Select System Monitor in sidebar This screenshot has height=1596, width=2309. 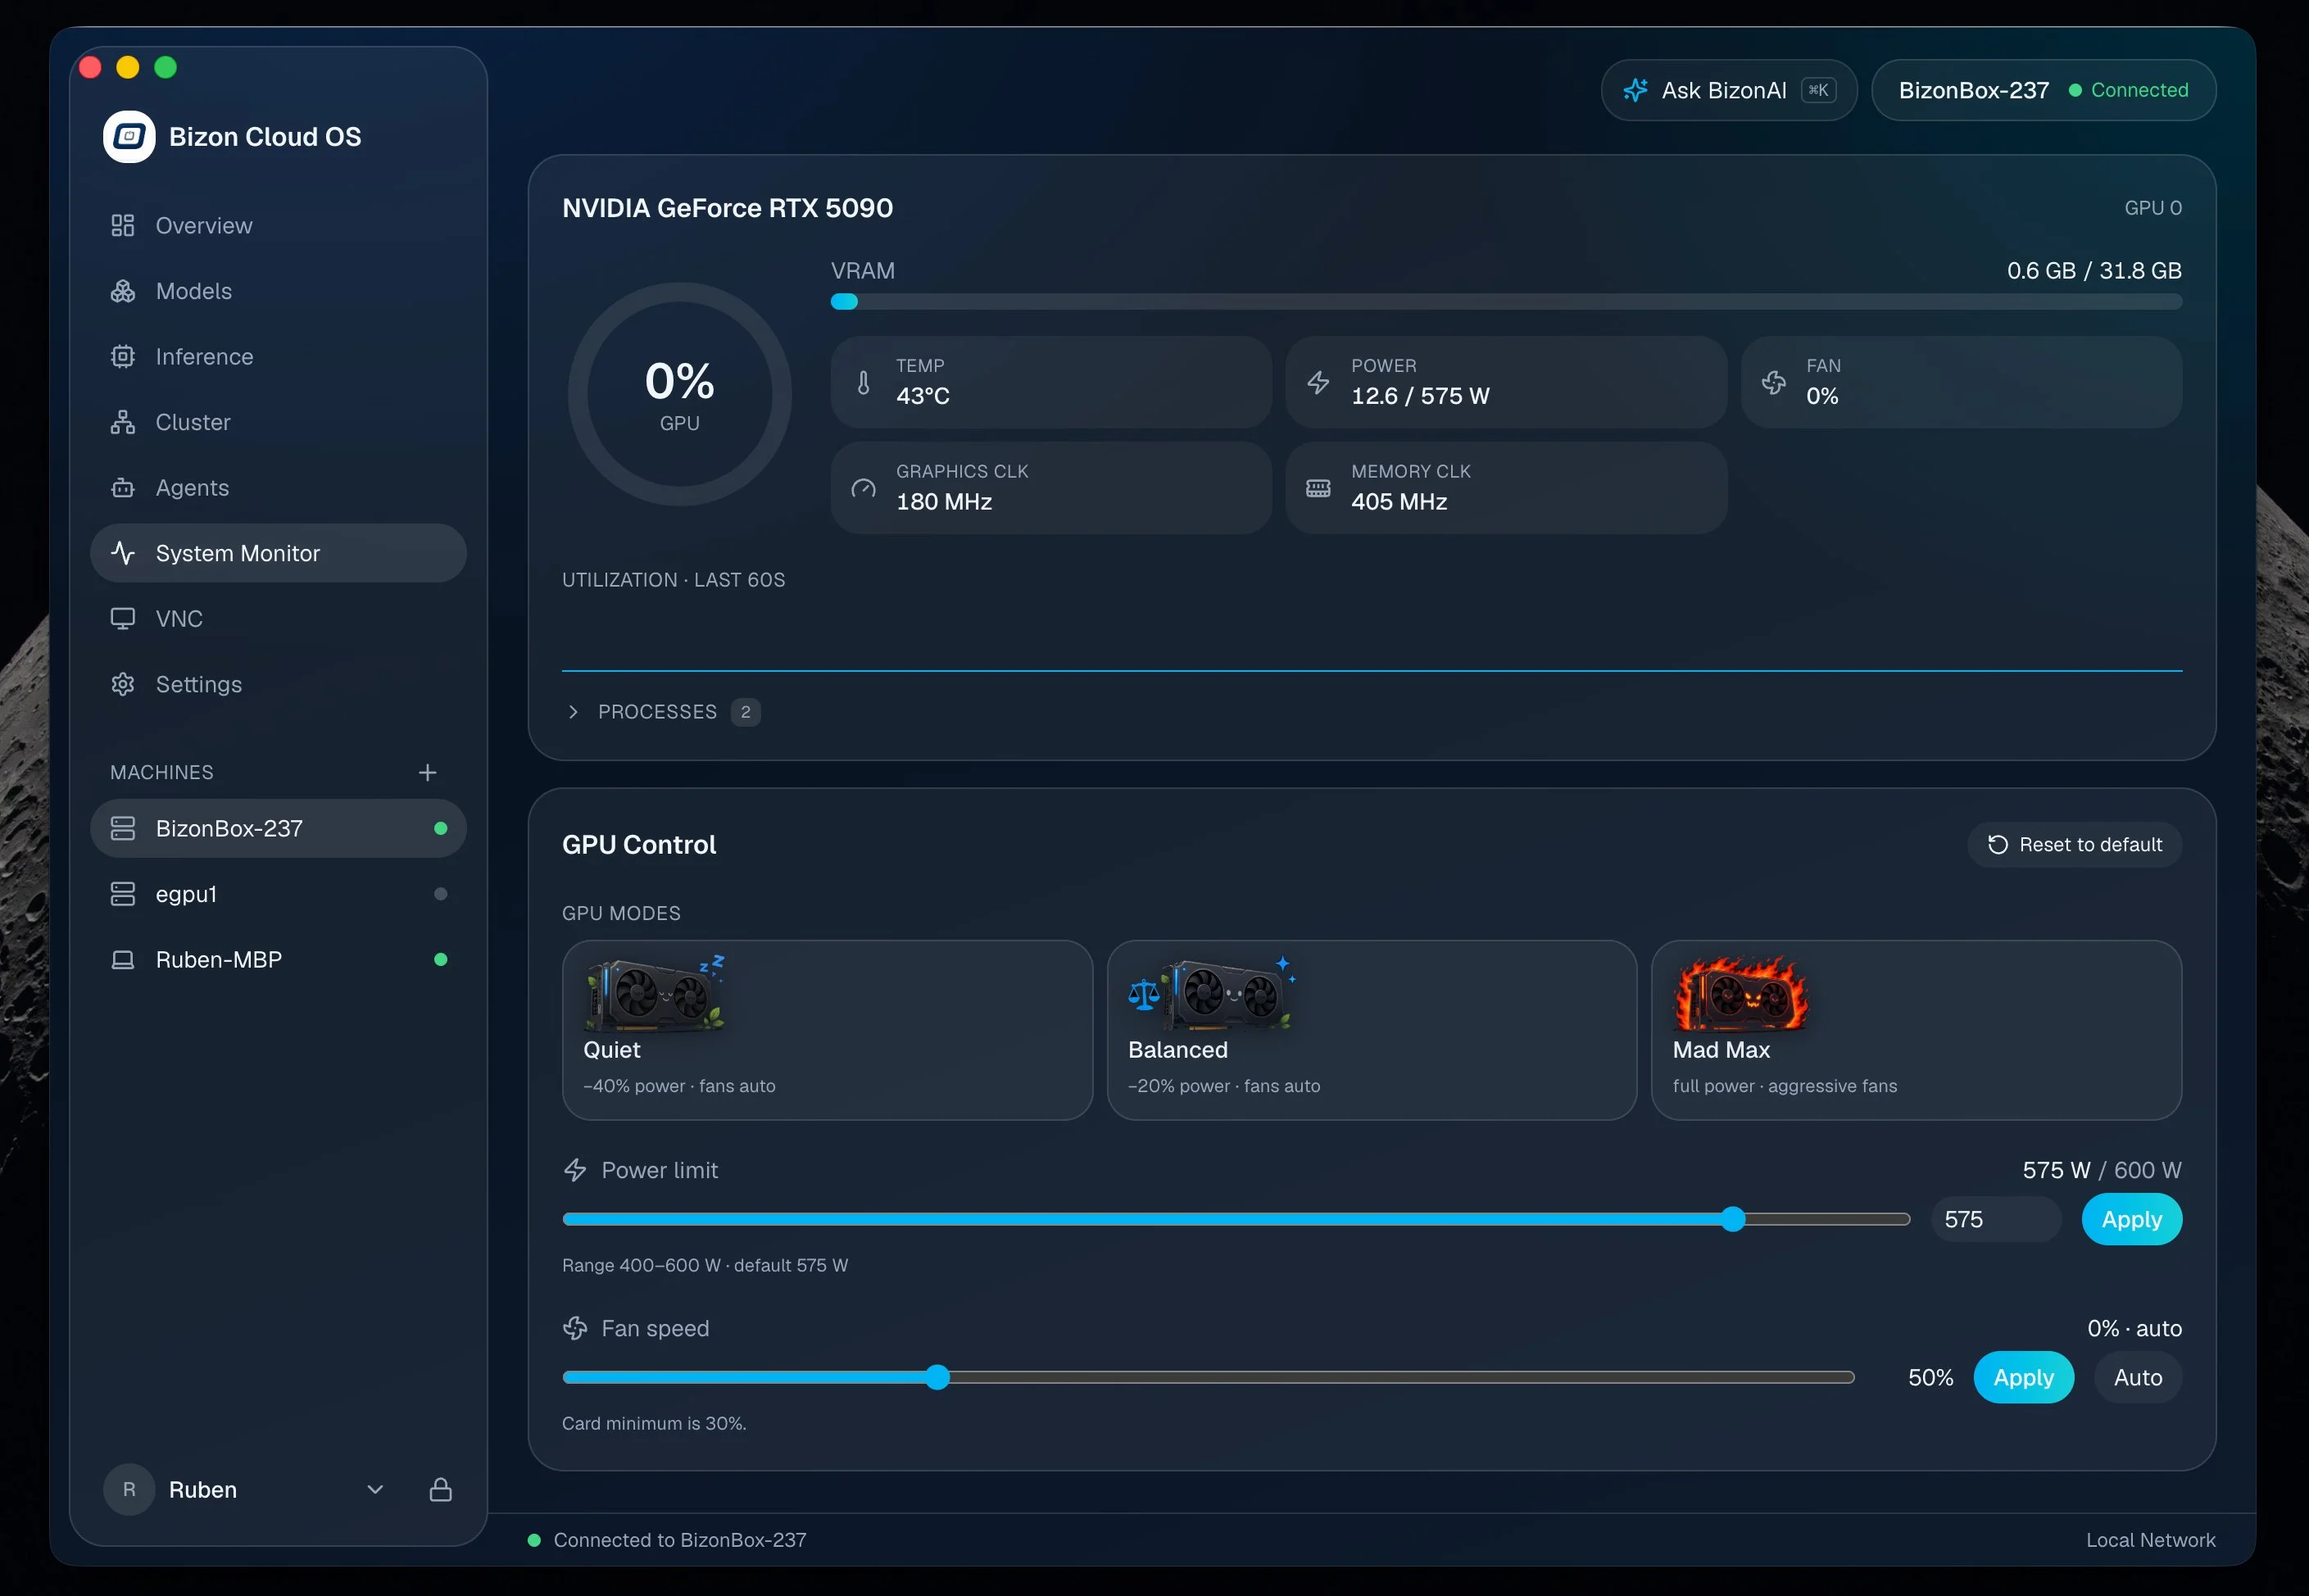[278, 553]
